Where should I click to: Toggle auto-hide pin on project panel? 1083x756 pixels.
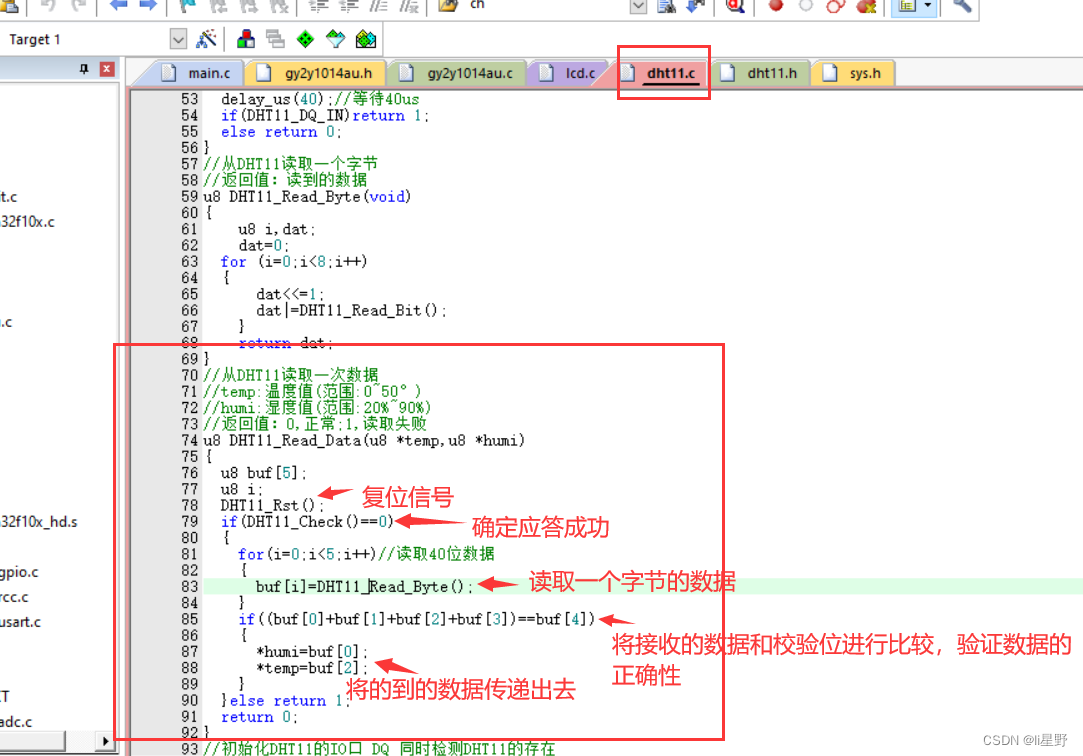84,69
